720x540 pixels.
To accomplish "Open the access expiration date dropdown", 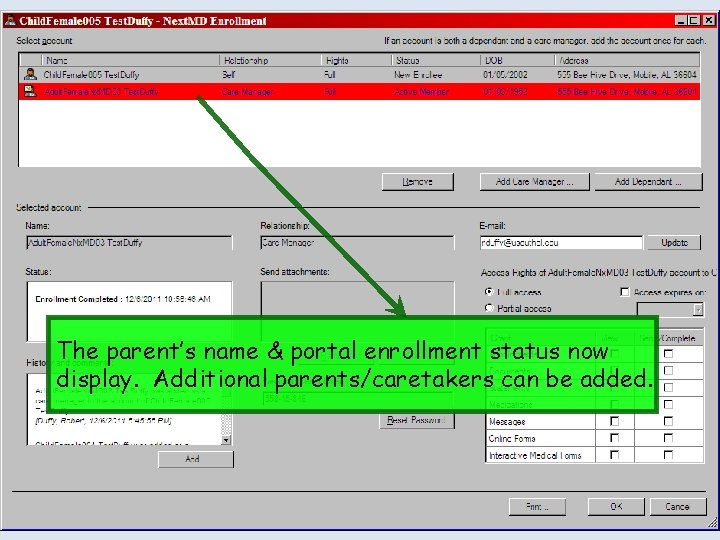I will pyautogui.click(x=698, y=309).
